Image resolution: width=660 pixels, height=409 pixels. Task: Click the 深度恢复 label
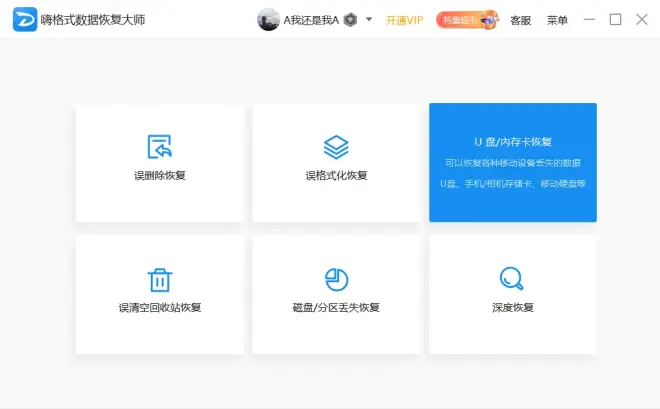(513, 308)
